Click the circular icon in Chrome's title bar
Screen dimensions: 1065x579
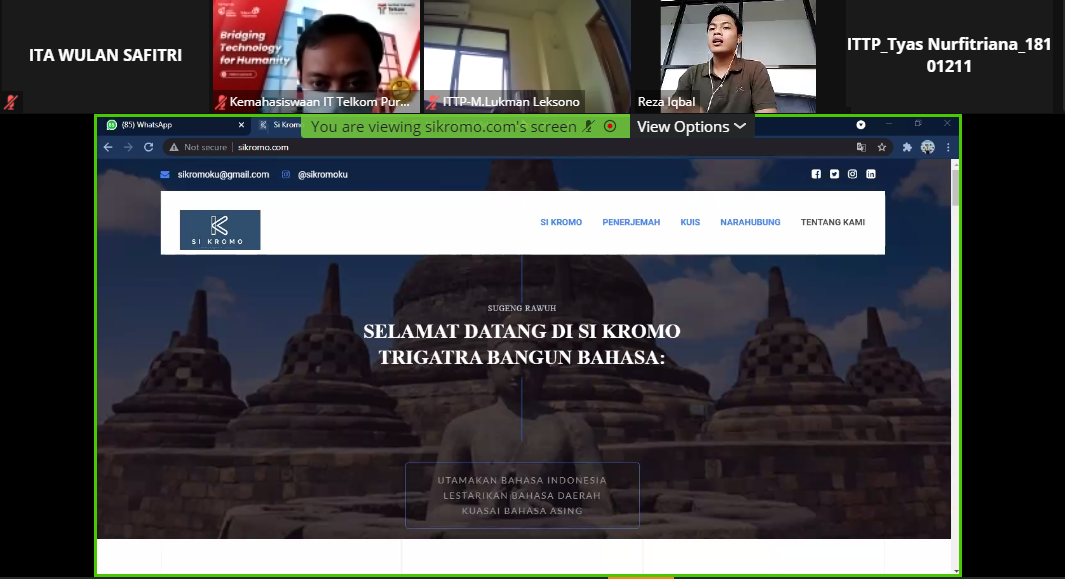861,124
